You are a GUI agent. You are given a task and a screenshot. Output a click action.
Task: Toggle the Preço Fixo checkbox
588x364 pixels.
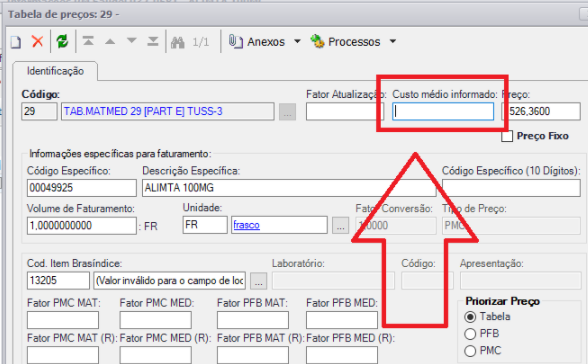click(x=507, y=136)
